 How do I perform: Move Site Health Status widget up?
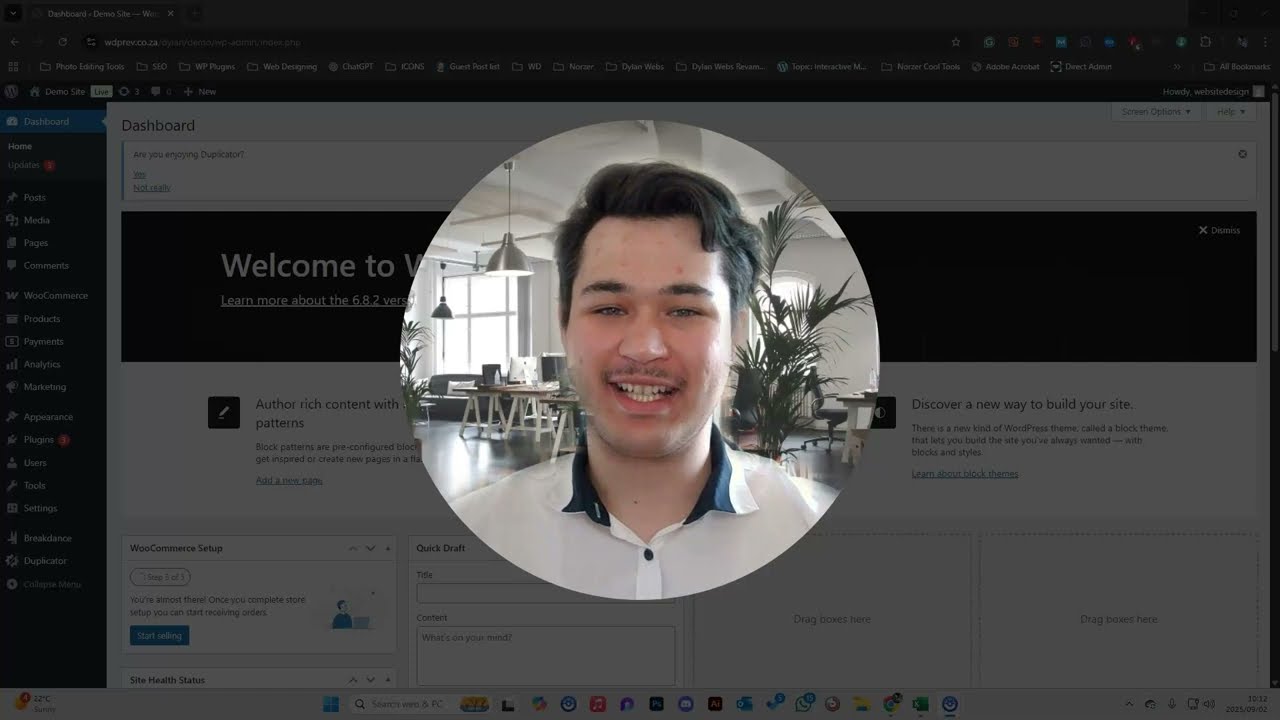353,680
